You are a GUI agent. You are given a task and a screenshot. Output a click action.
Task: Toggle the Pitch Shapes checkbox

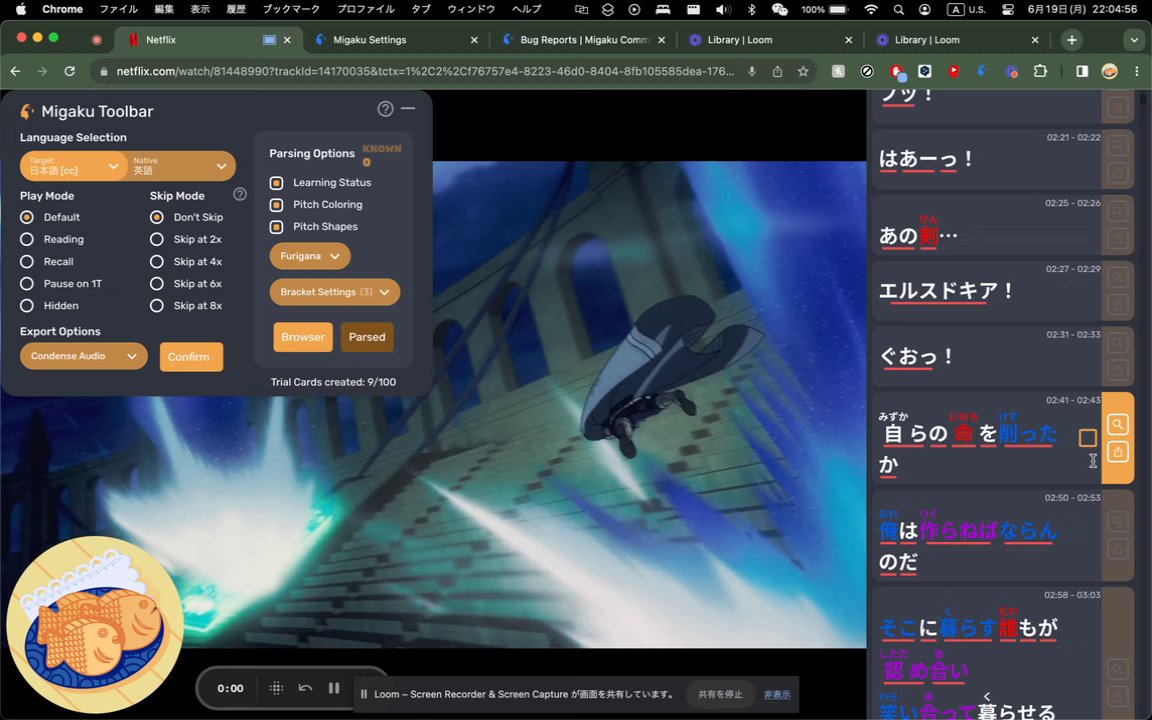point(276,227)
